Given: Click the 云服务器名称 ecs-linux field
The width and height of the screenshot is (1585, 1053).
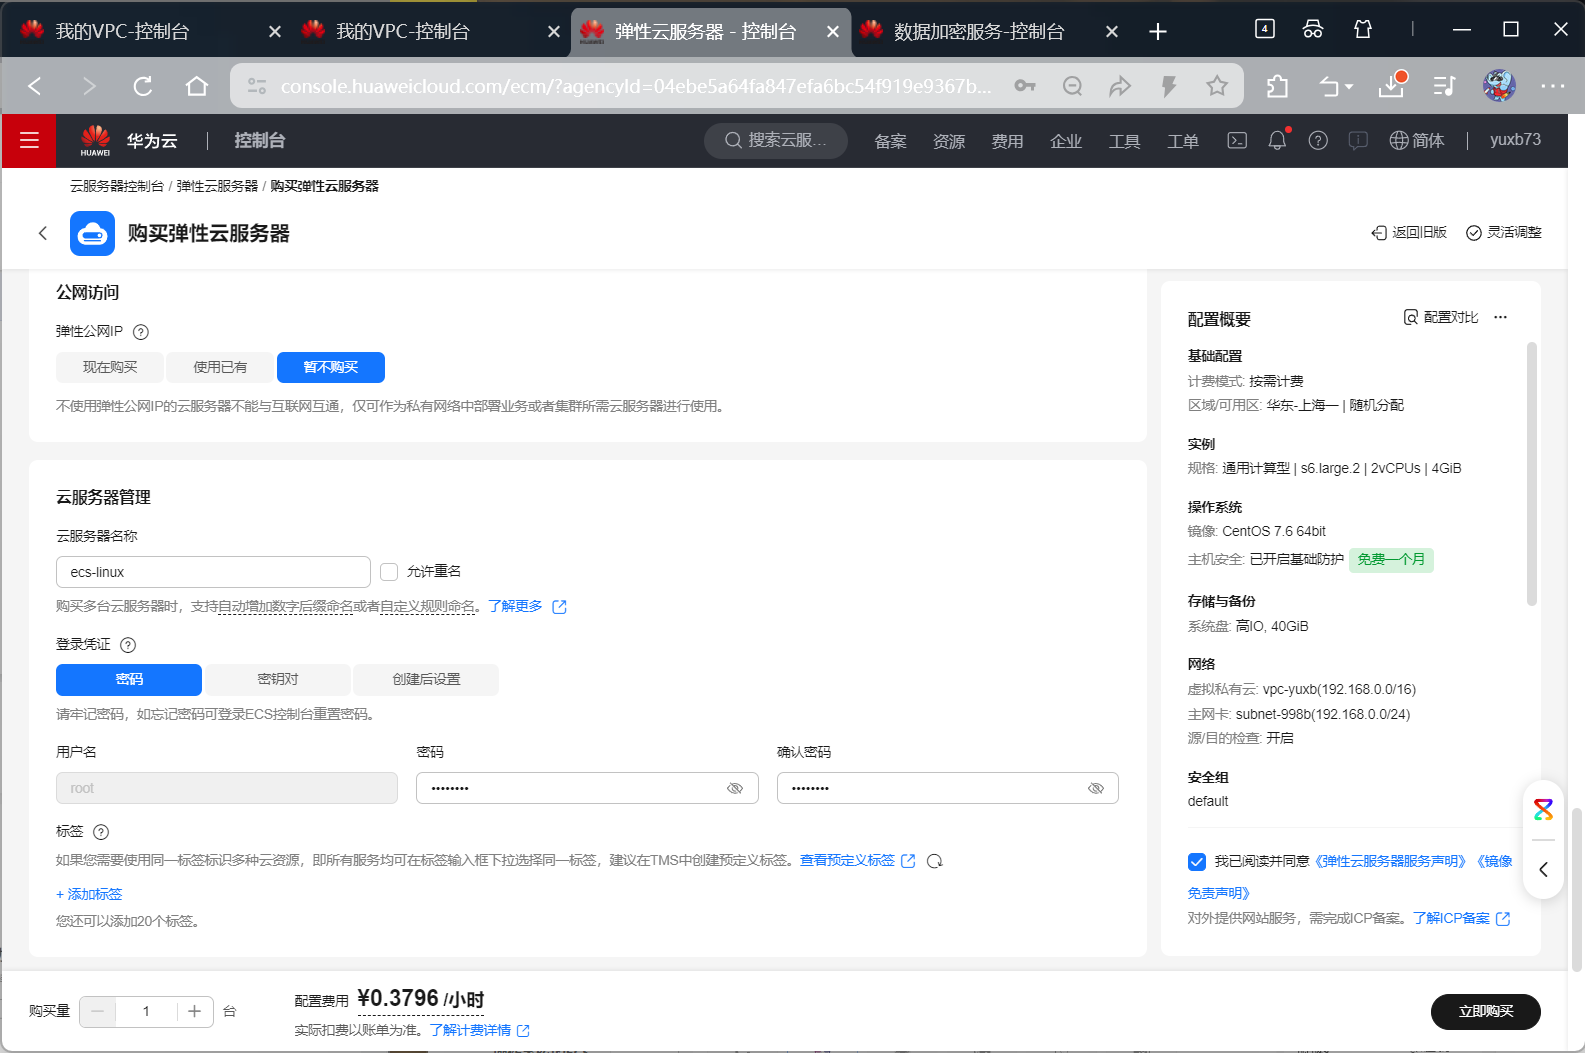Looking at the screenshot, I should [x=213, y=572].
